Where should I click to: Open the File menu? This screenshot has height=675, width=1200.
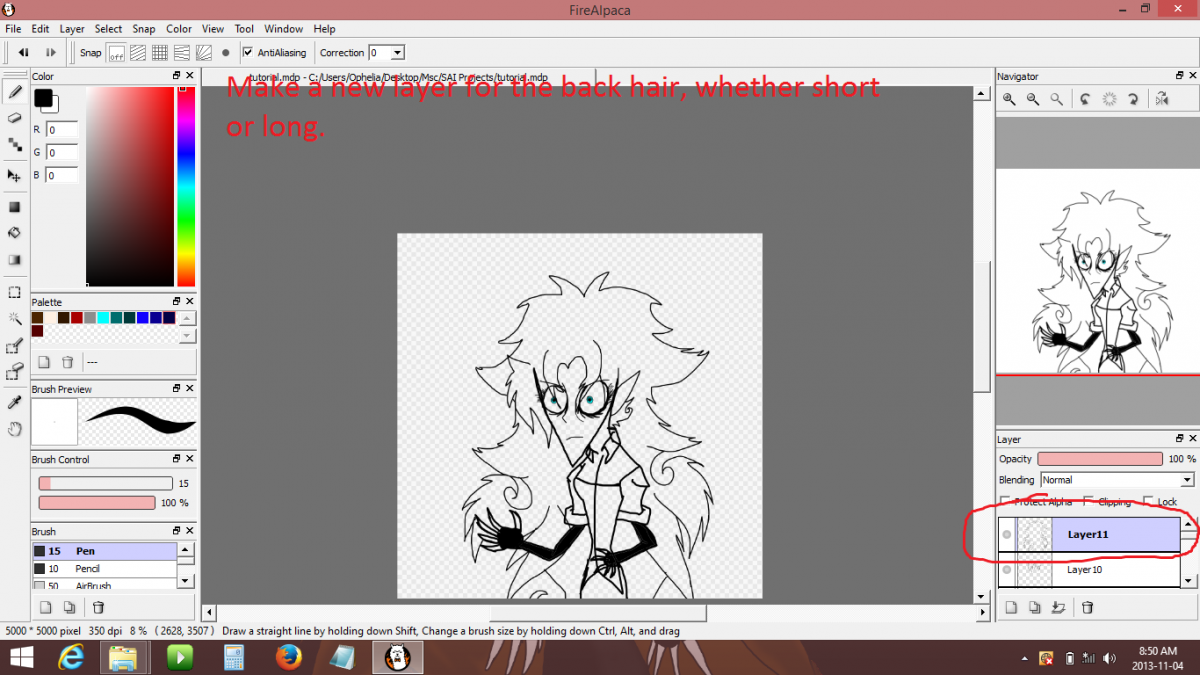point(13,29)
